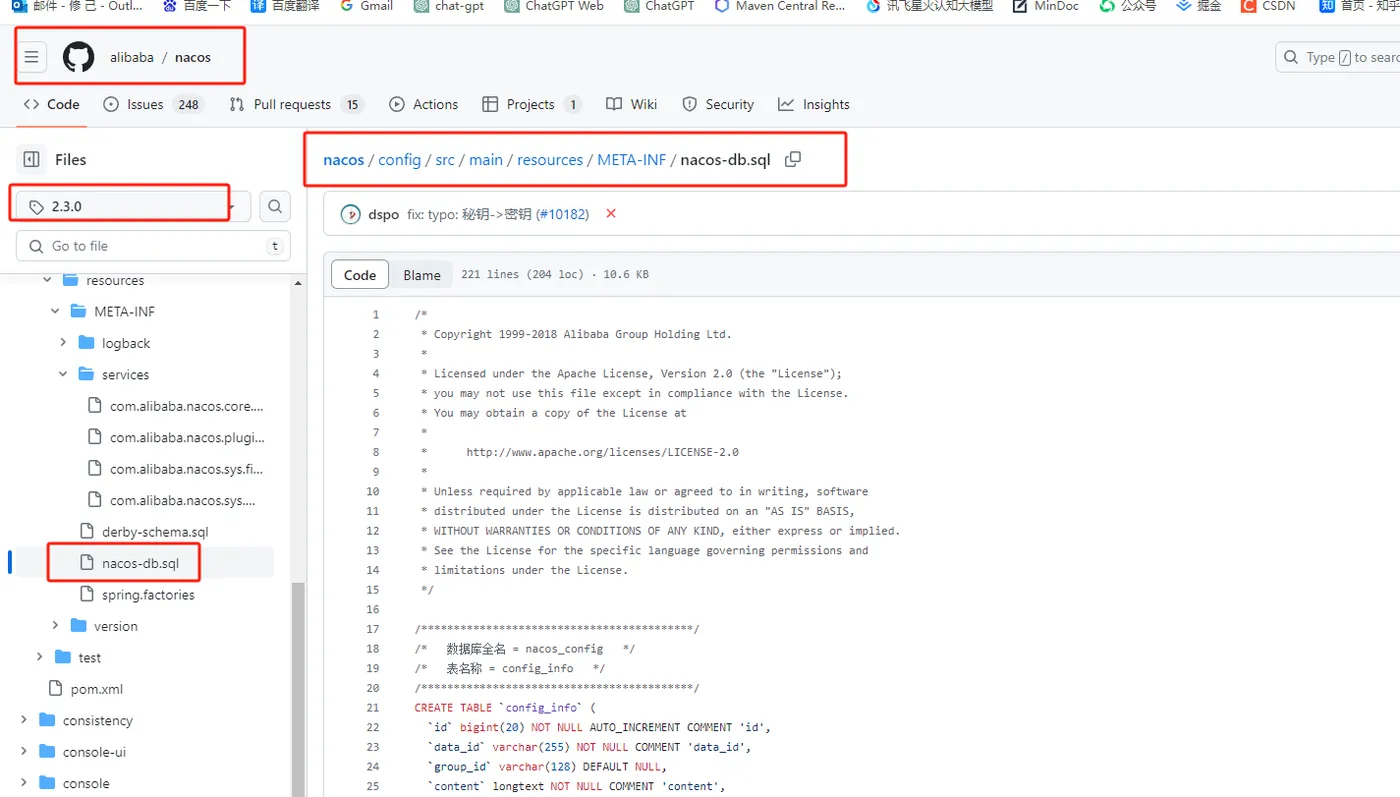1400x797 pixels.
Task: Open the CSDN bookmark
Action: point(1268,6)
